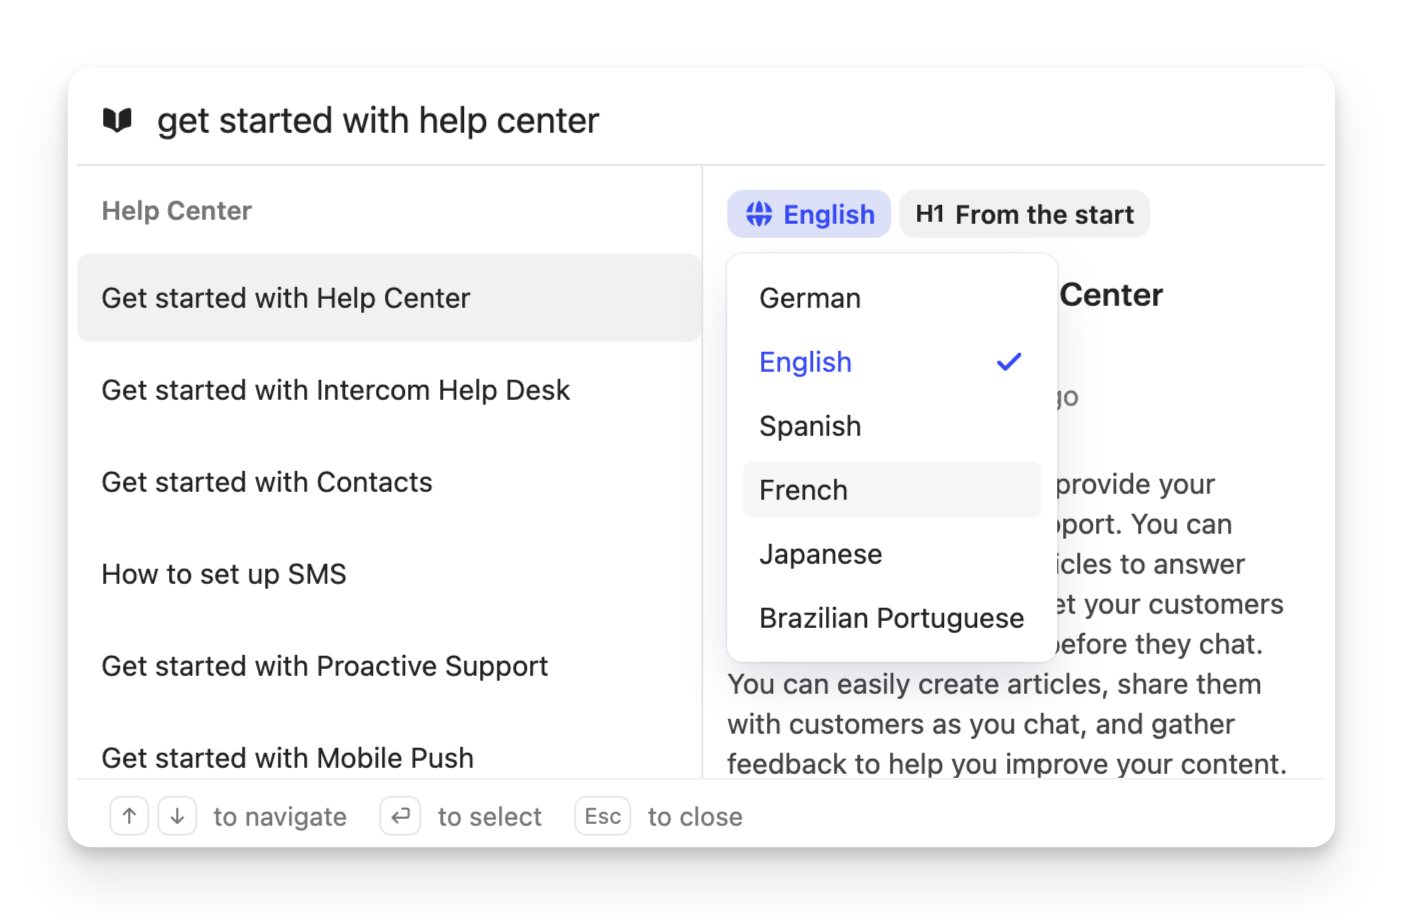Switch language to Brazilian Portuguese
Image resolution: width=1403 pixels, height=915 pixels.
pyautogui.click(x=891, y=618)
